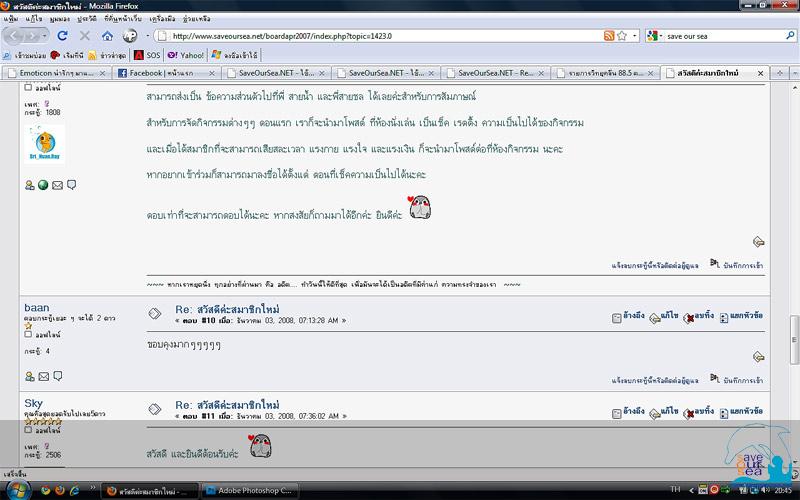The height and width of the screenshot is (500, 800).
Task: Open the Windows Start menu orb
Action: (x=17, y=490)
